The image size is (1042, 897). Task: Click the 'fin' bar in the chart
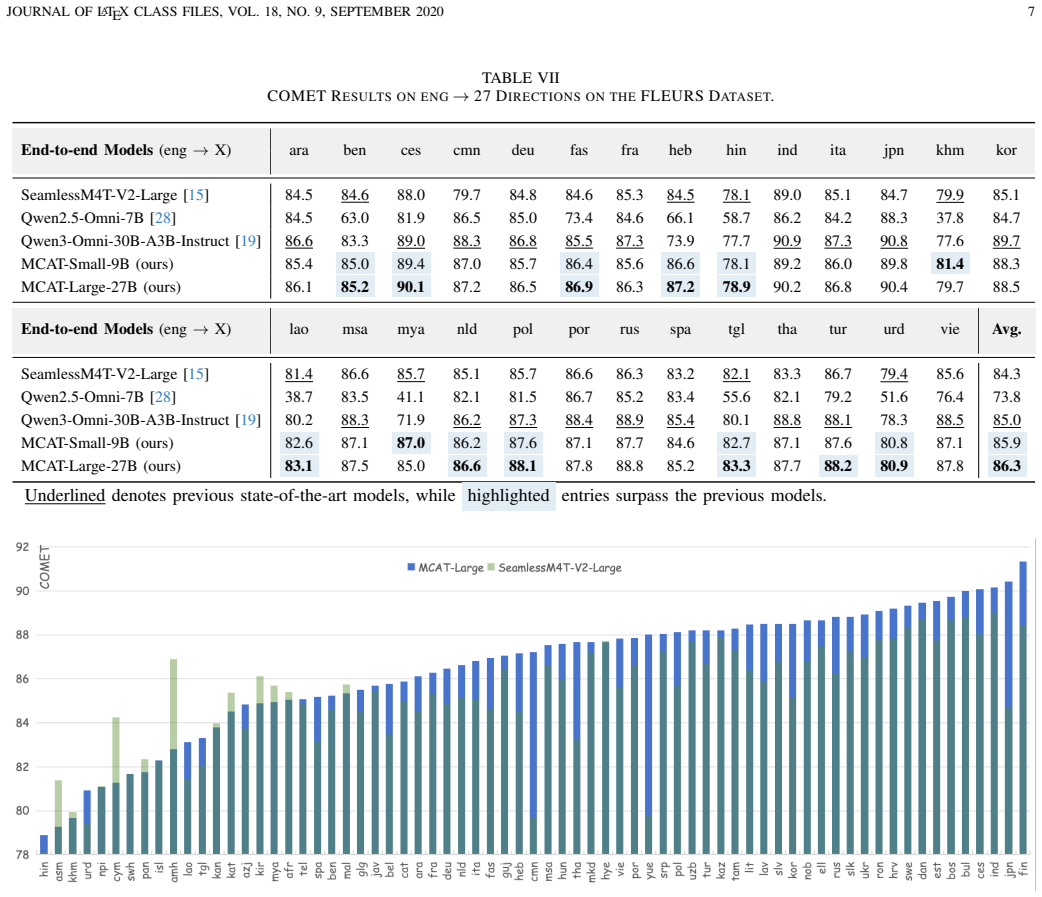tap(1023, 708)
